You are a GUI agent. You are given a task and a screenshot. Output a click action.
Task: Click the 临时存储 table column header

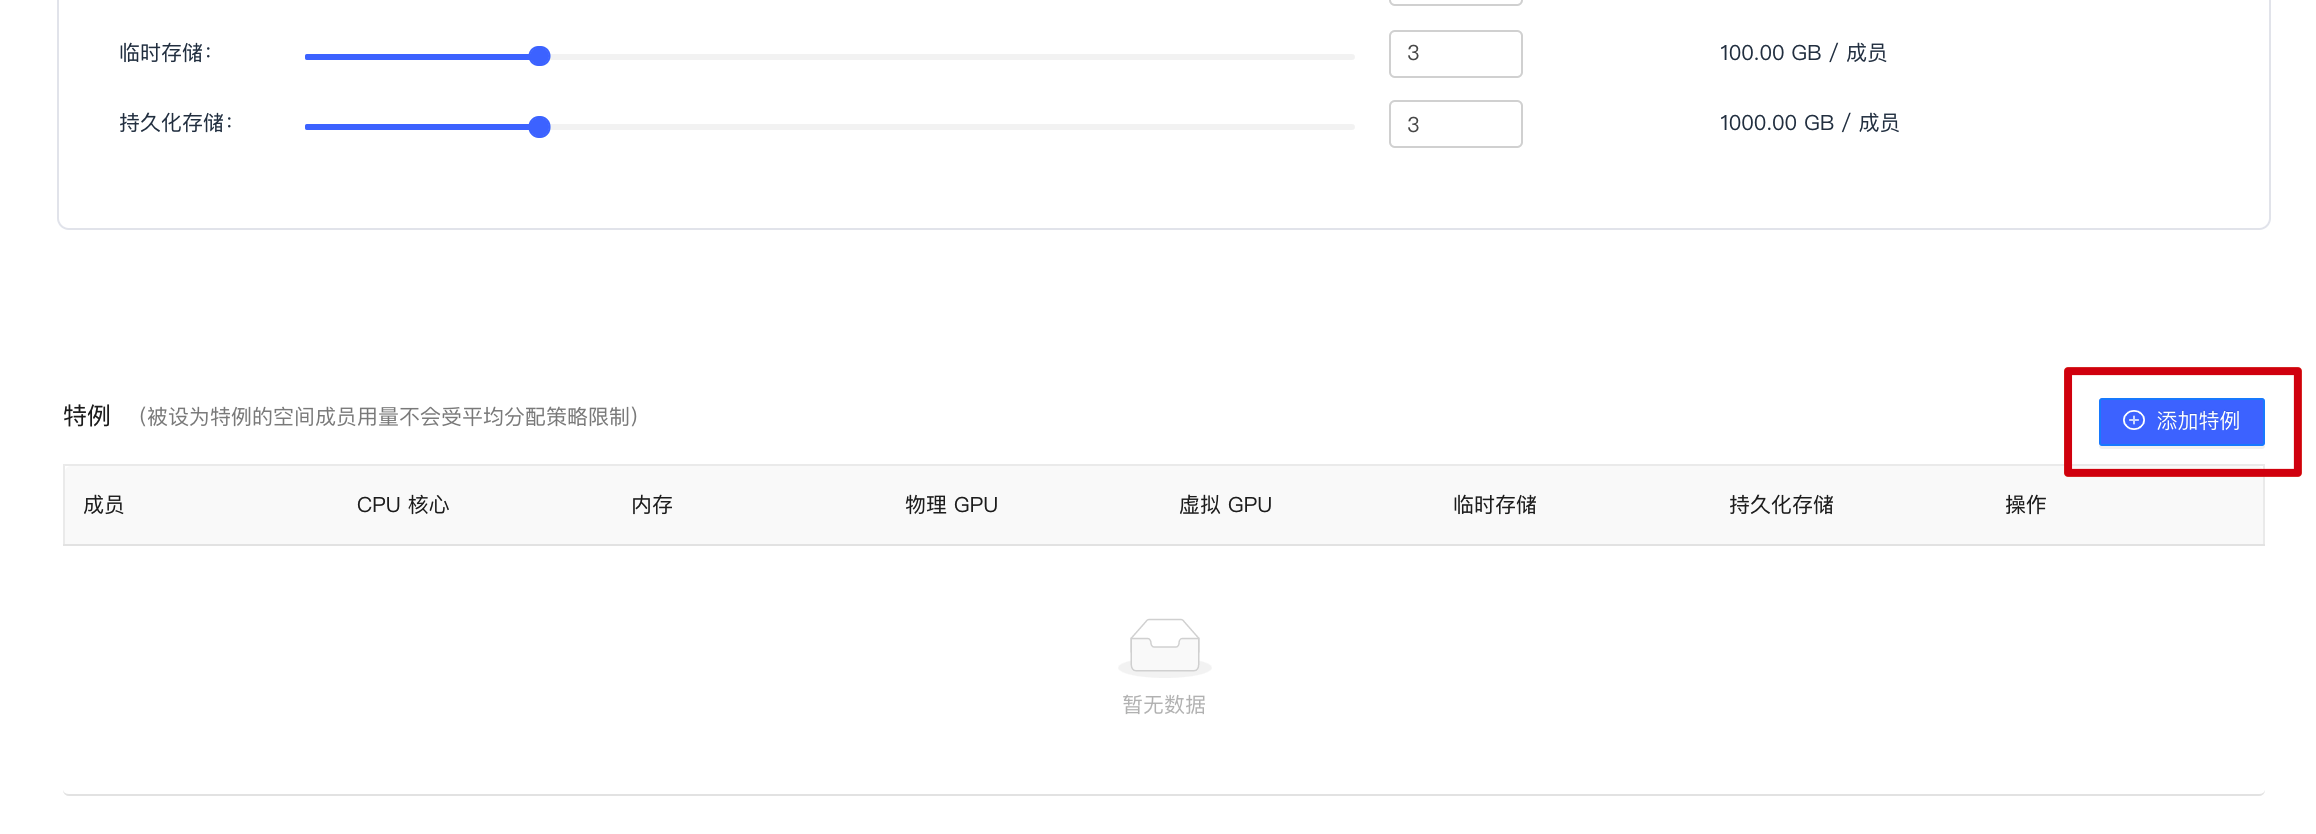click(1495, 505)
